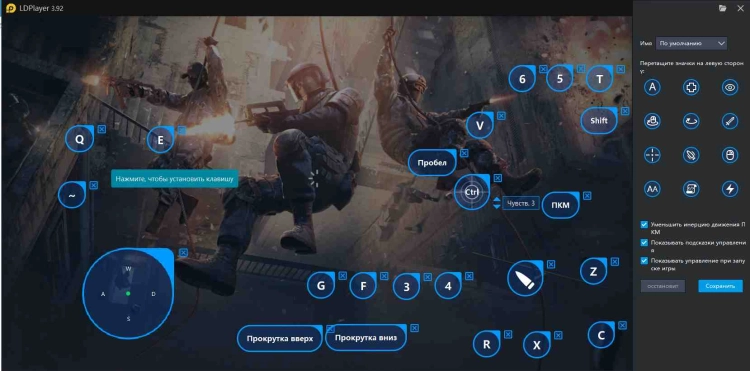Image resolution: width=750 pixels, height=371 pixels.
Task: Remove the ПКМ key mapping
Action: coord(587,196)
